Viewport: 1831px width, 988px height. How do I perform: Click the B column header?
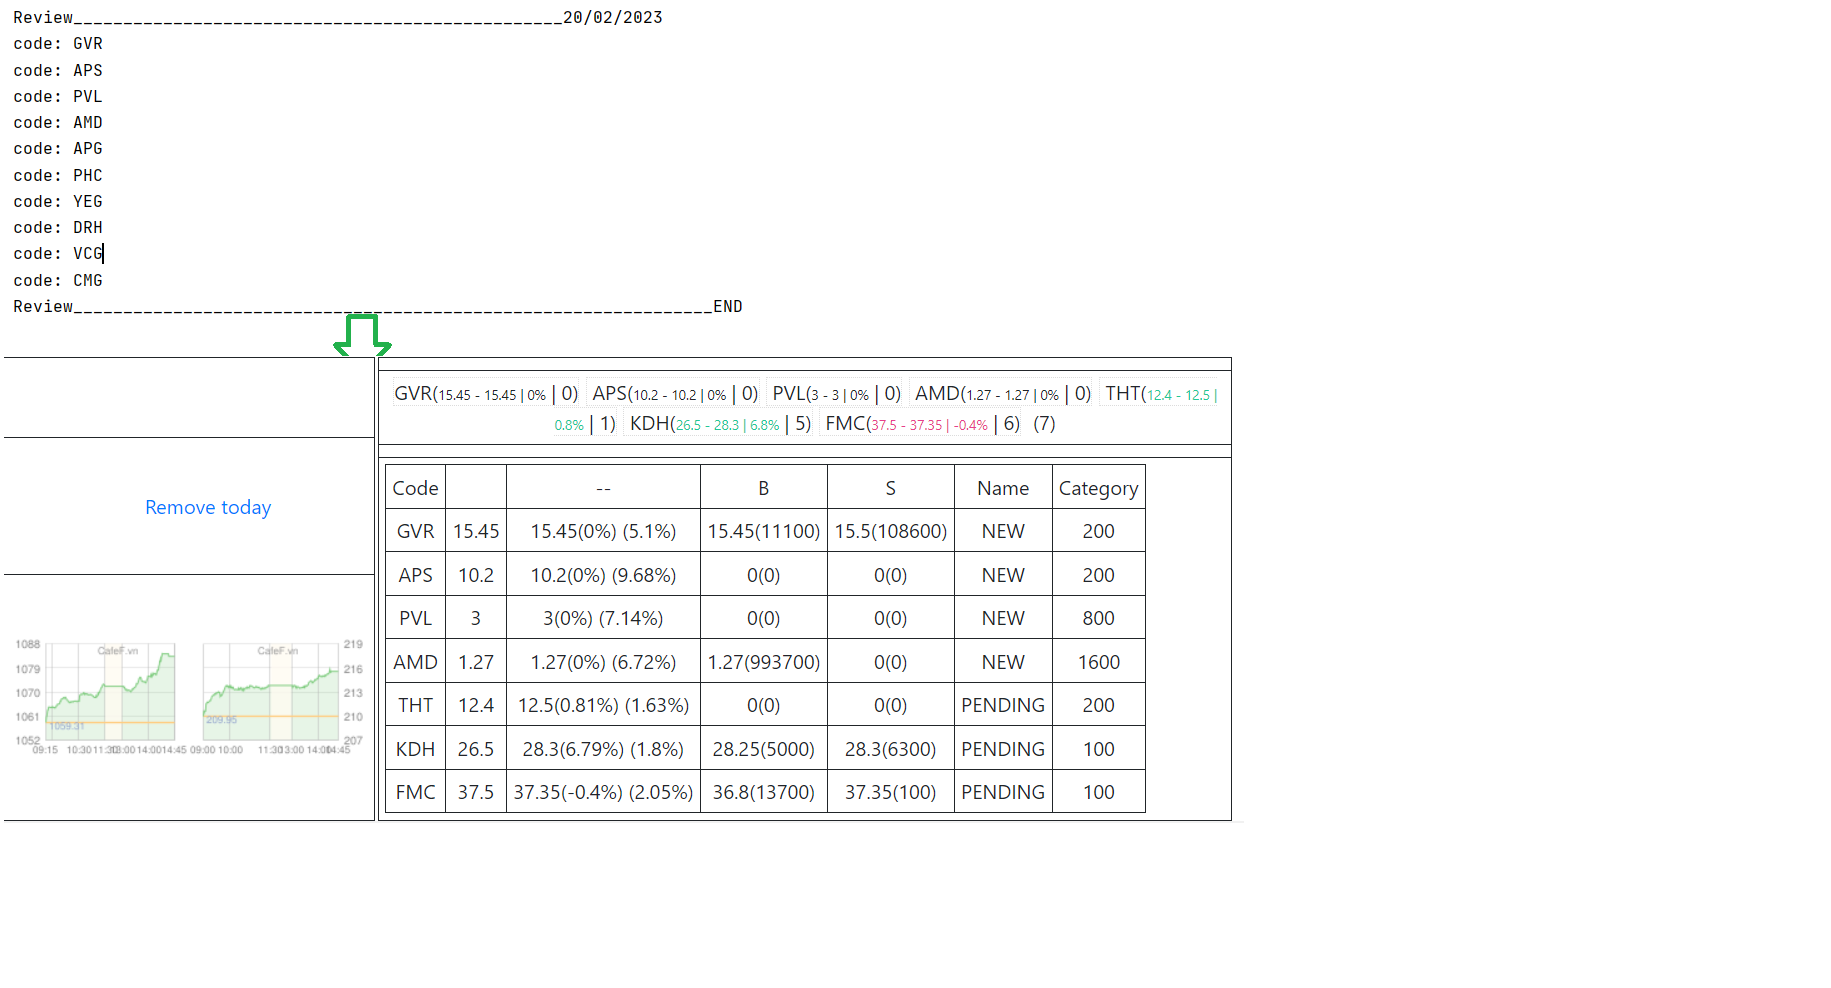pos(764,488)
